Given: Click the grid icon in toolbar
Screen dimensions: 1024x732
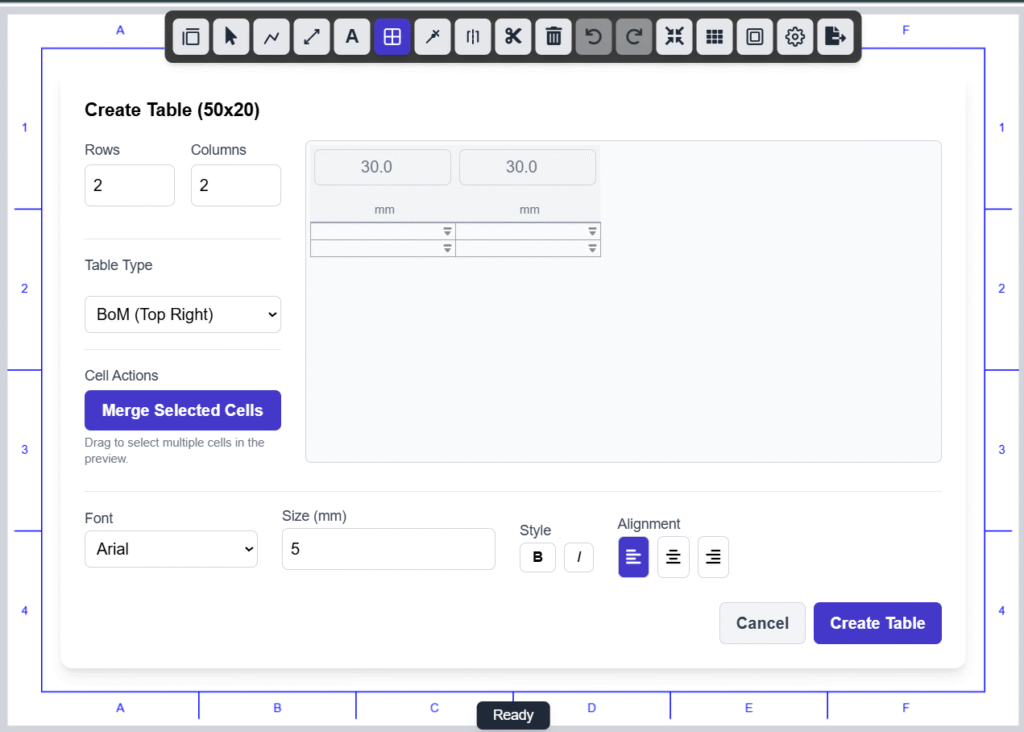Looking at the screenshot, I should click(714, 37).
